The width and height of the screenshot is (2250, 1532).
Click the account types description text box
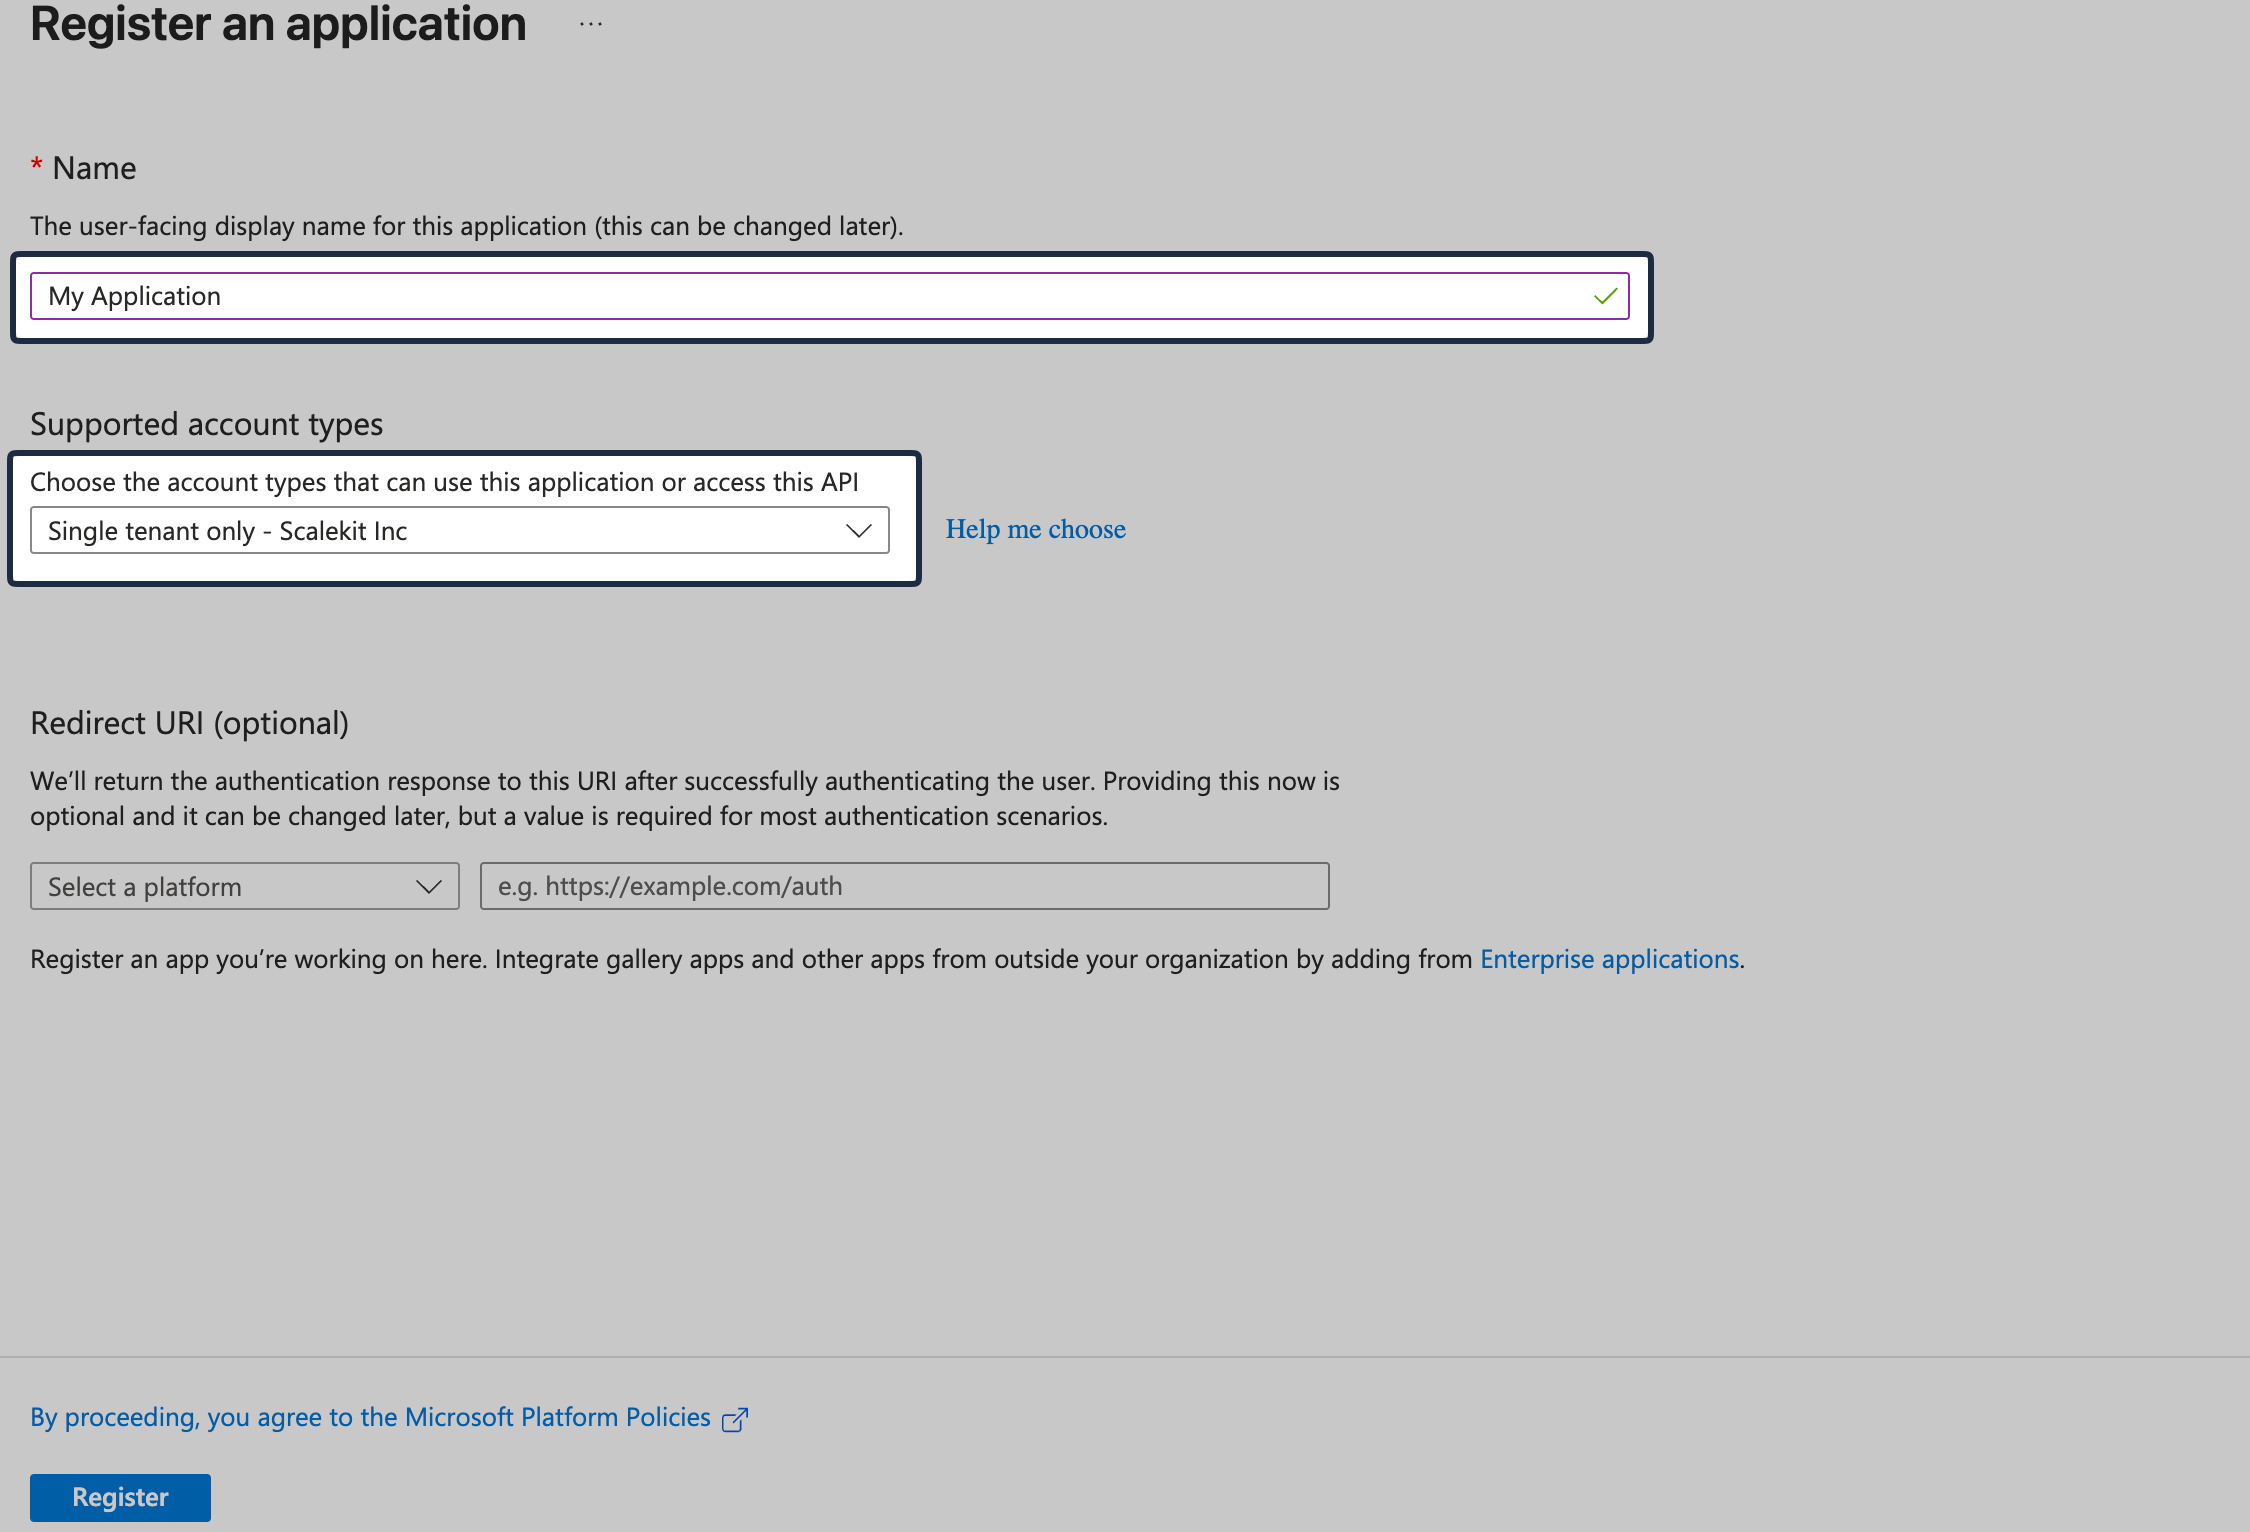click(445, 481)
